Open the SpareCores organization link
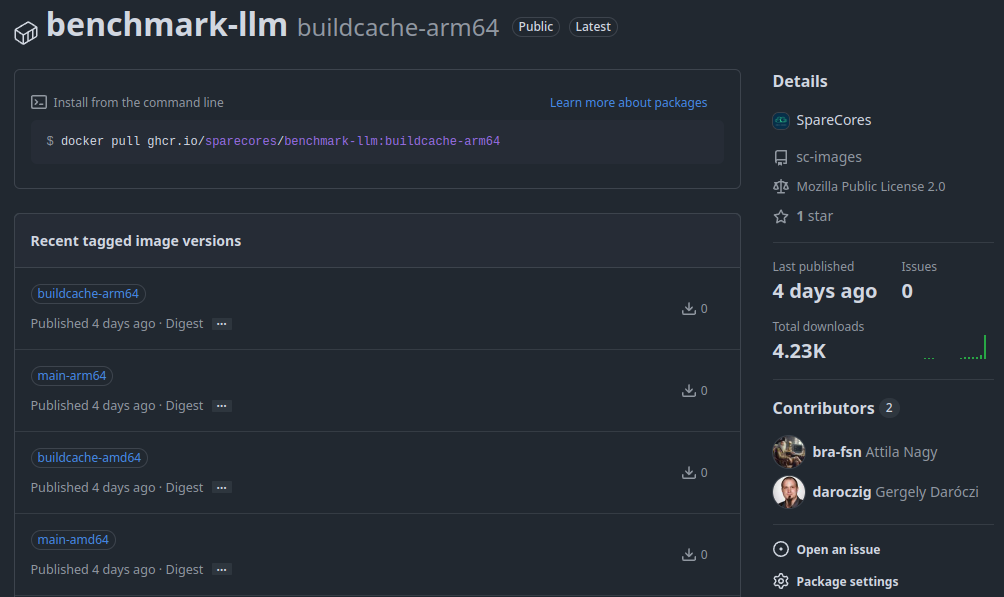The width and height of the screenshot is (1004, 597). coord(834,120)
